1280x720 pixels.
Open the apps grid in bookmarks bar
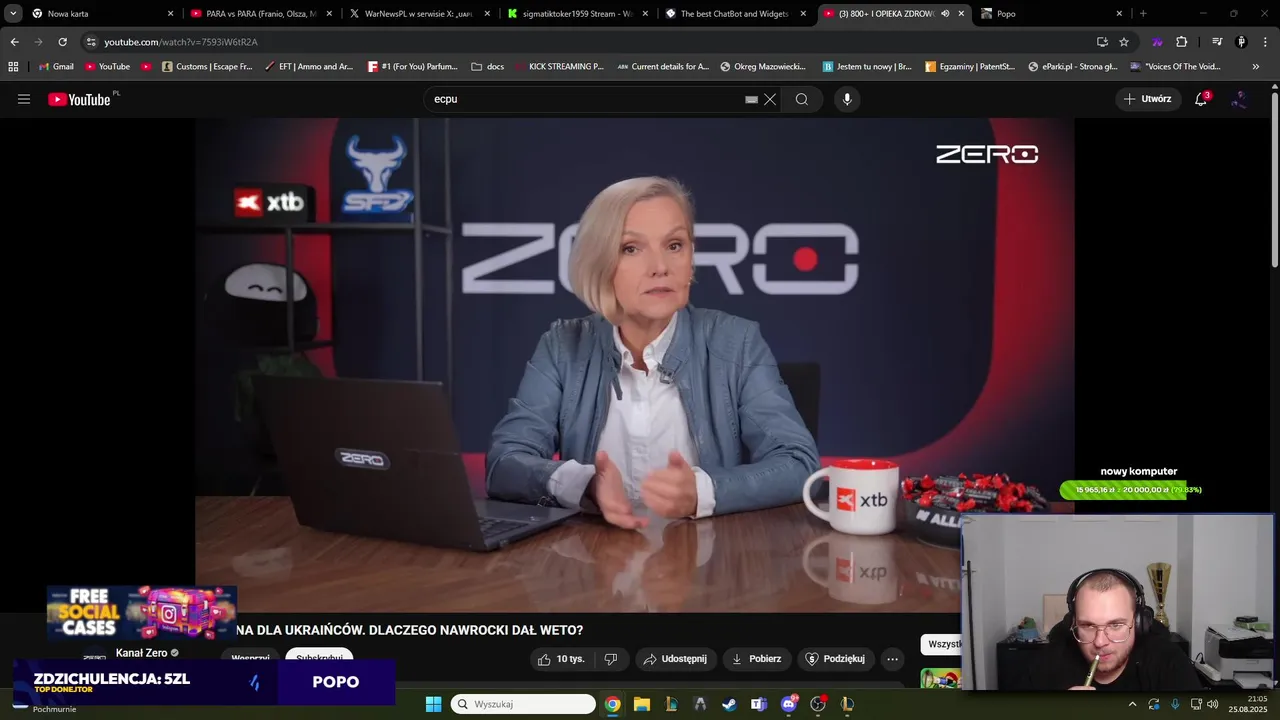pos(13,66)
